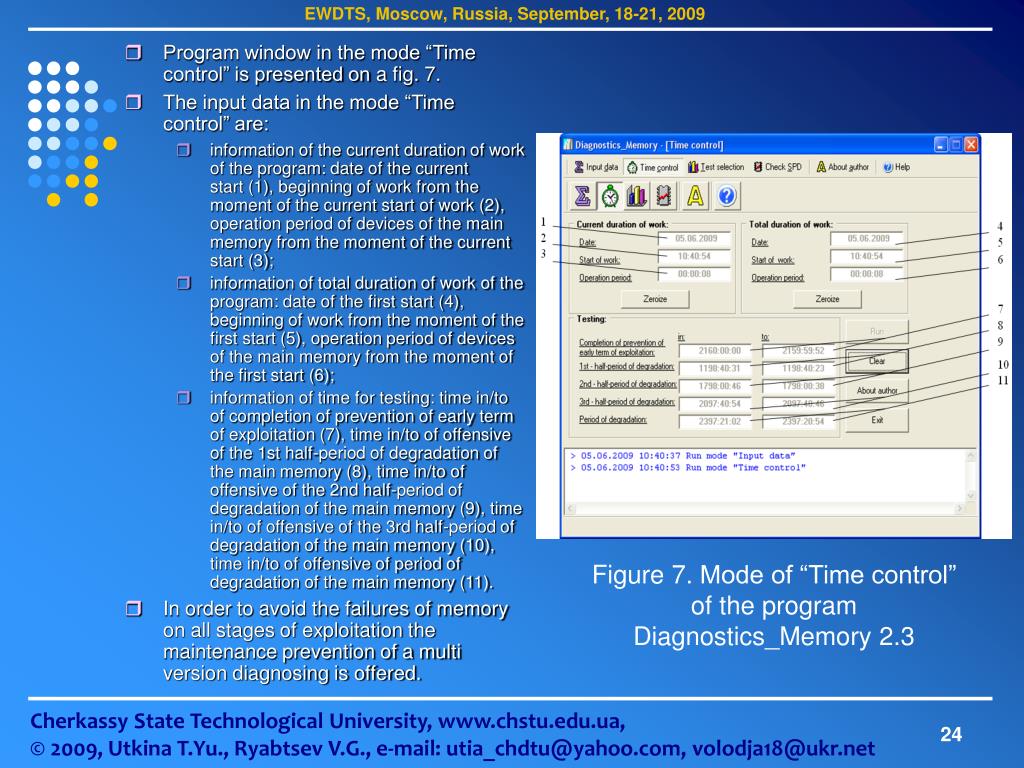
Task: Click the "3rd - half-period of degradation" label
Action: 627,402
